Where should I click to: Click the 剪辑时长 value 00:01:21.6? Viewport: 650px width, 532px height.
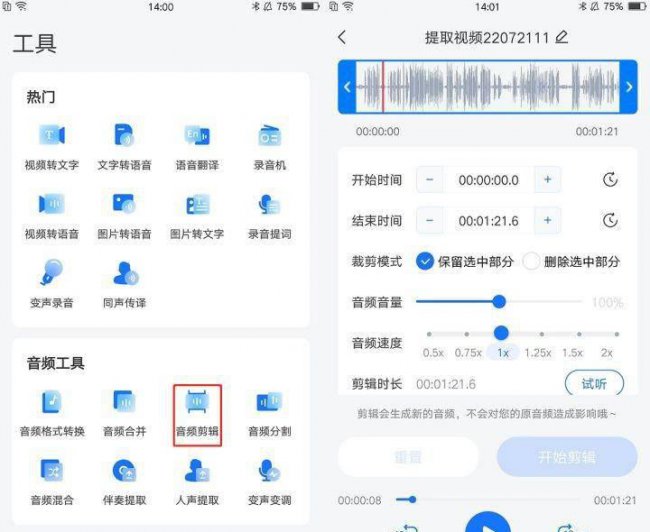pos(446,384)
